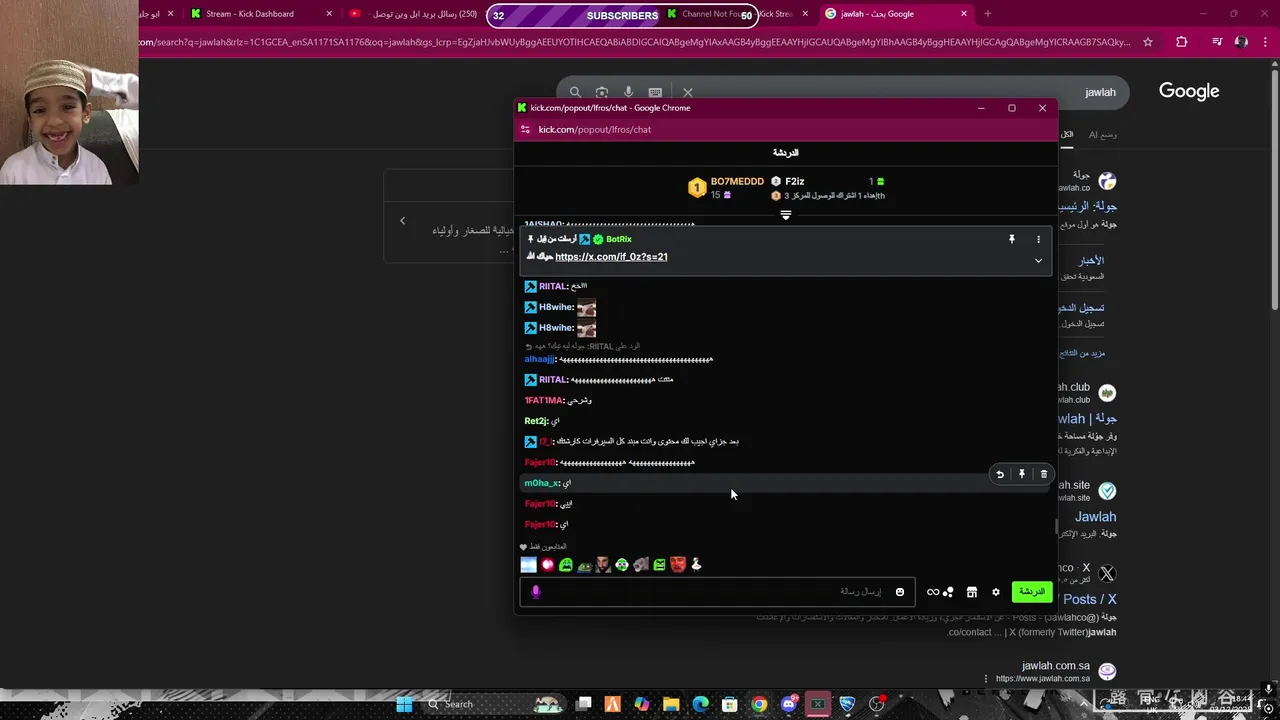
Task: Open Posts / X search result
Action: (1090, 599)
